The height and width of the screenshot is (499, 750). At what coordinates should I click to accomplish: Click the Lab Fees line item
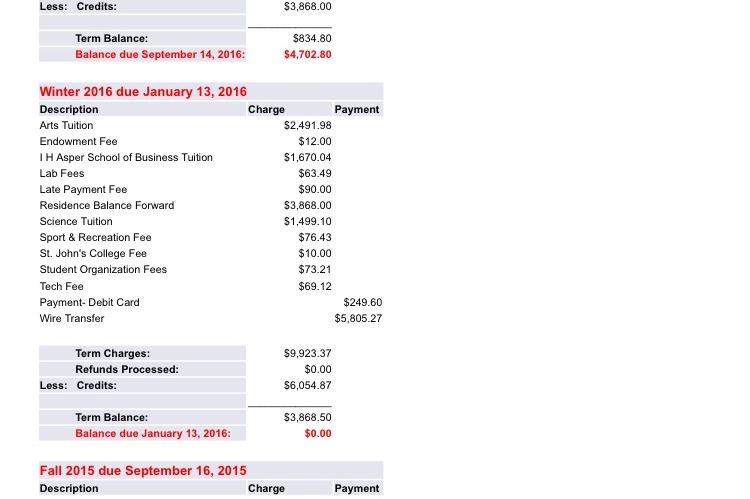point(62,173)
